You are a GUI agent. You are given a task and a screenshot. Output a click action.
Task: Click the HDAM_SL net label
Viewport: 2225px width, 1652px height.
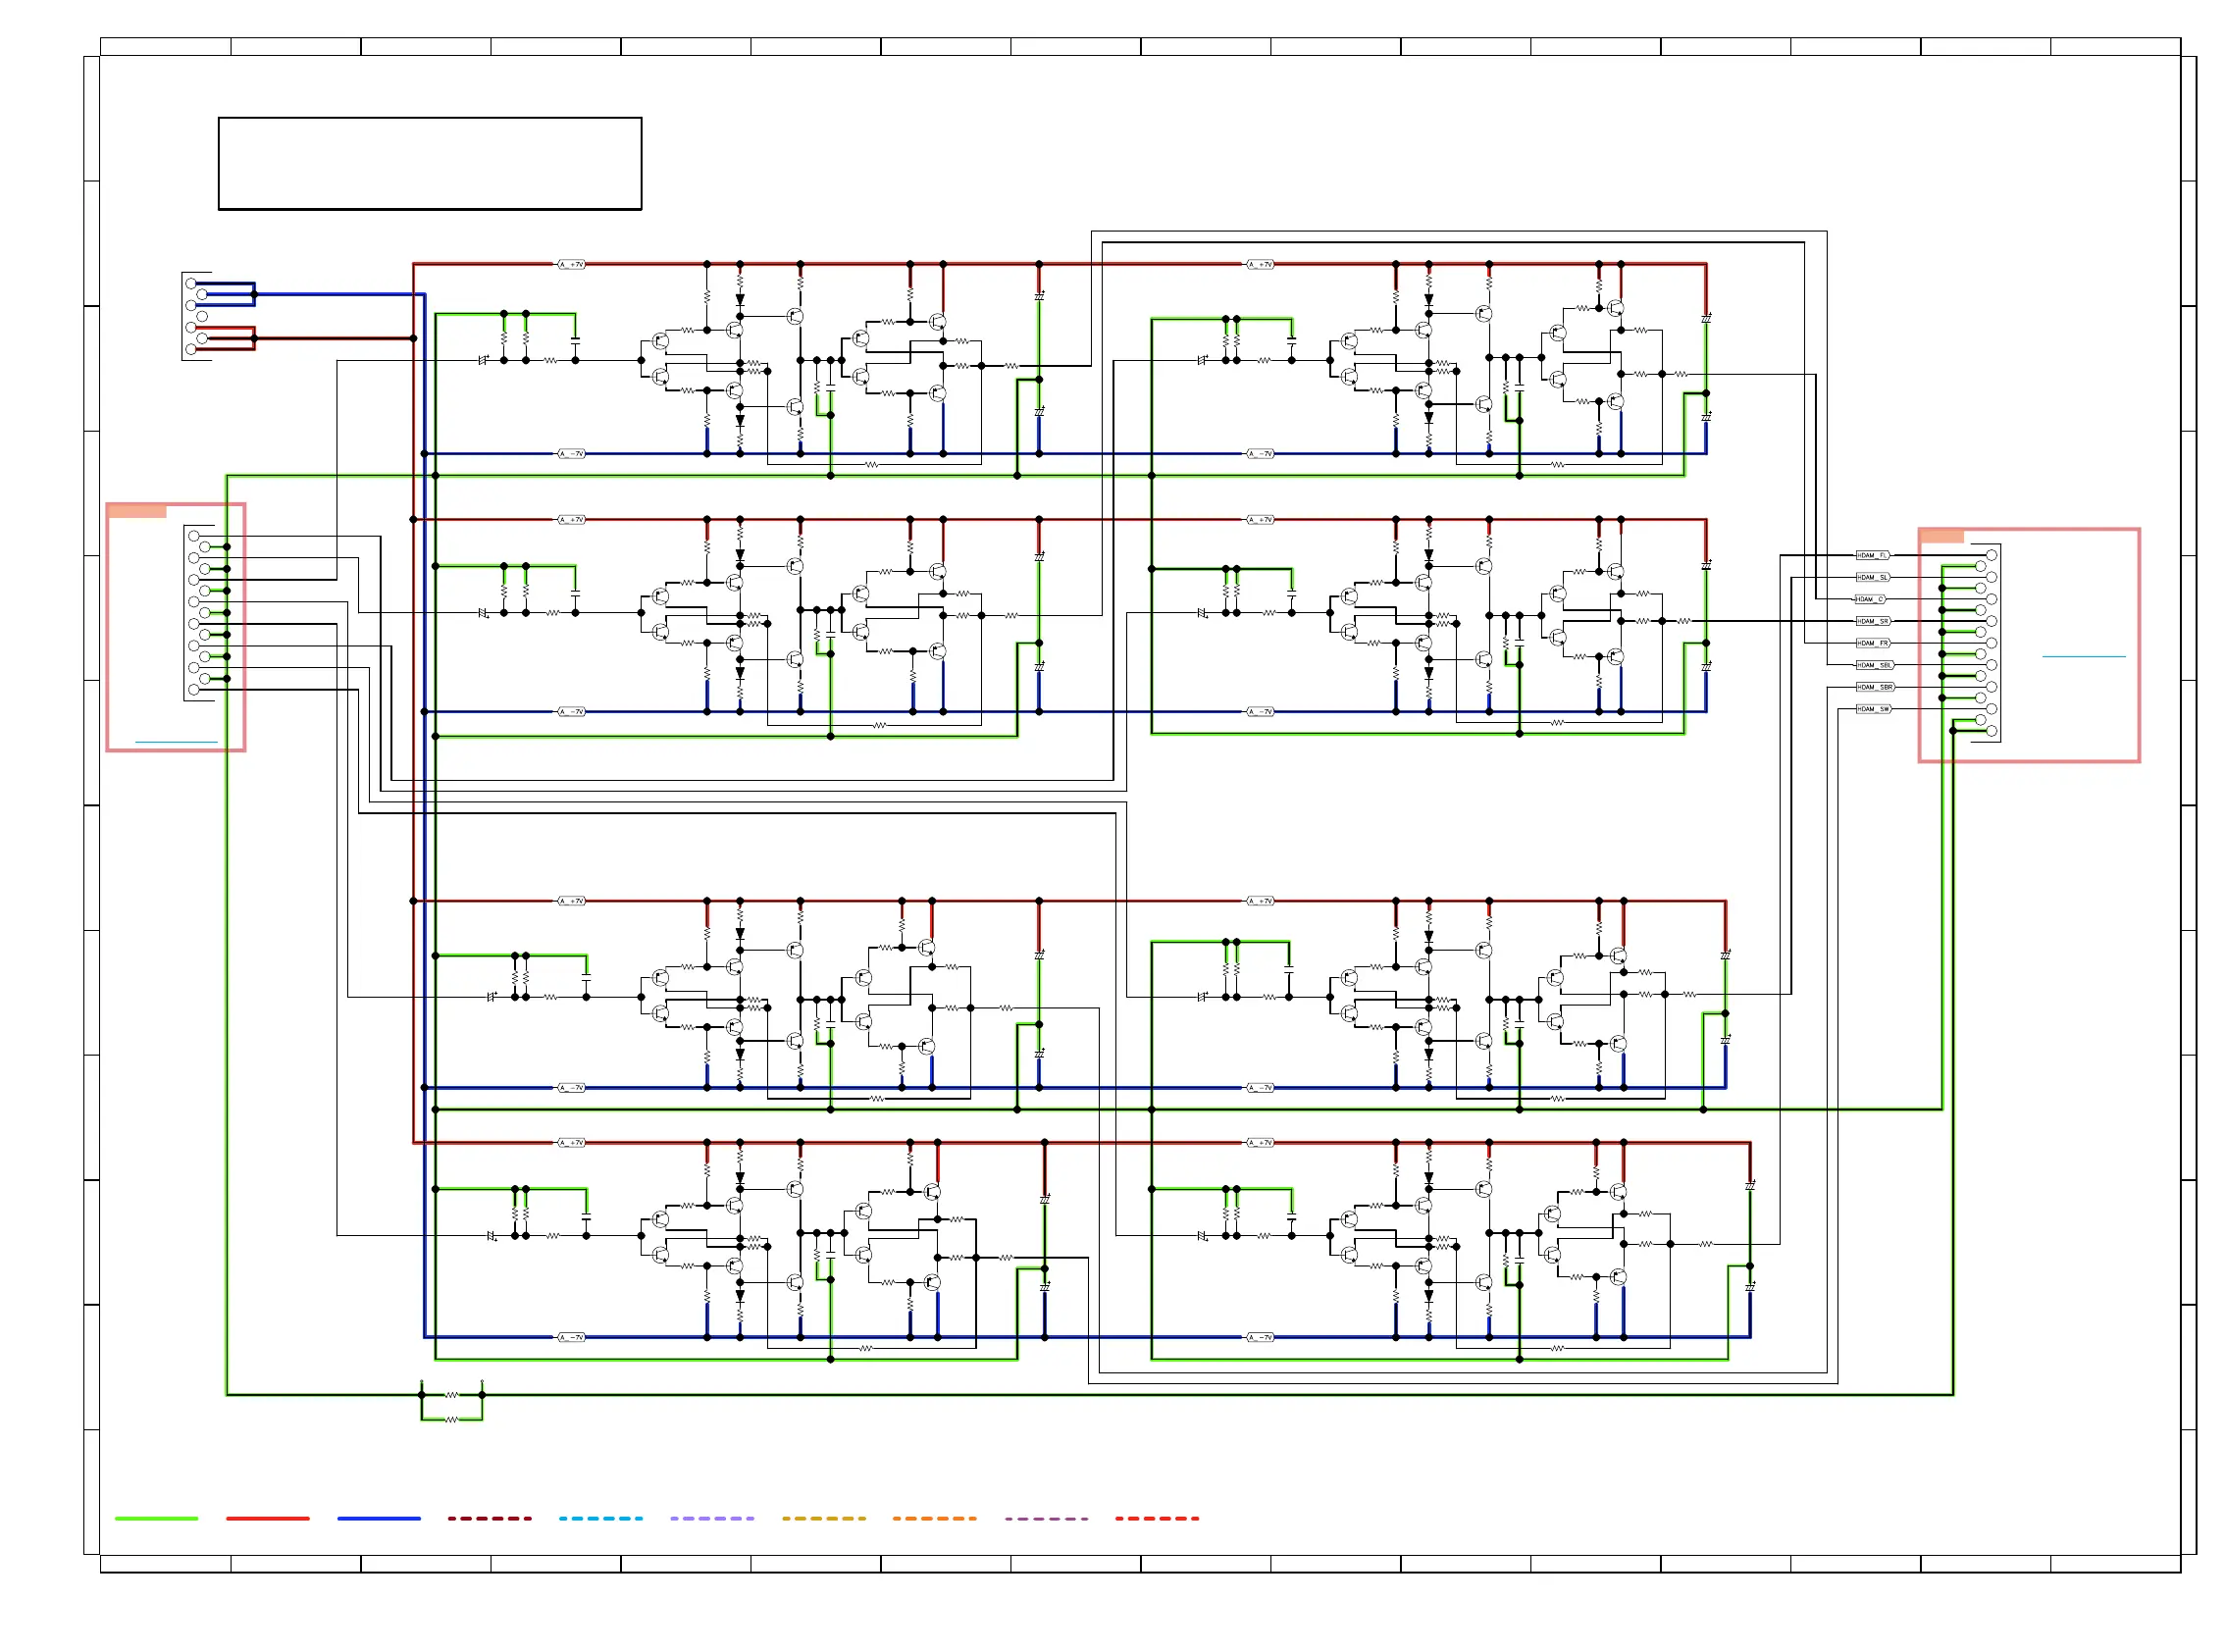[x=1873, y=577]
